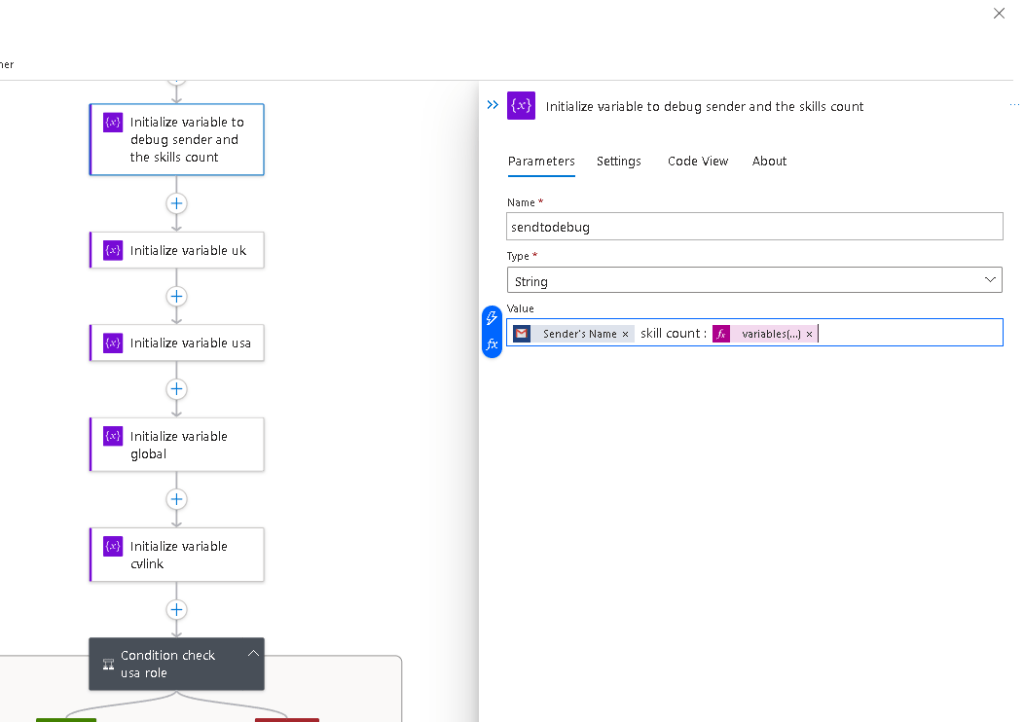Select the Initialize variable cvlink action
Image resolution: width=1024 pixels, height=722 pixels.
177,555
